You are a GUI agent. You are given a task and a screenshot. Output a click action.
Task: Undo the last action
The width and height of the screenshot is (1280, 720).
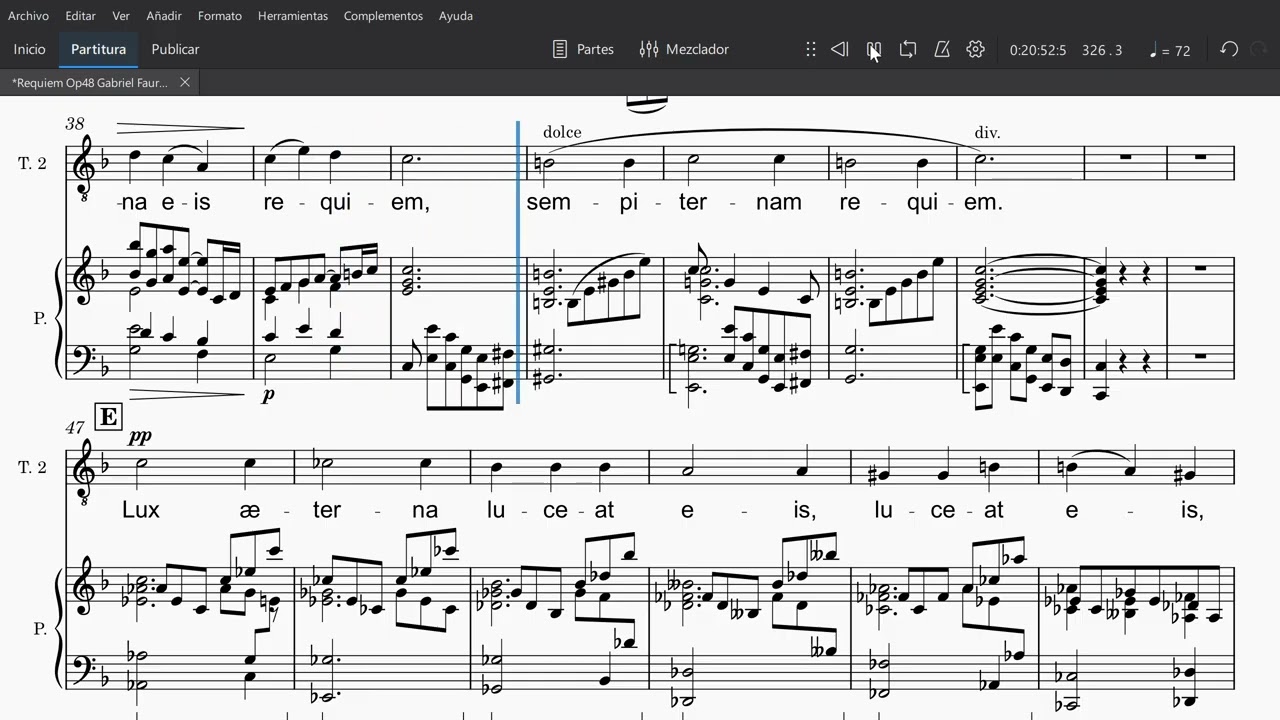[x=1229, y=49]
